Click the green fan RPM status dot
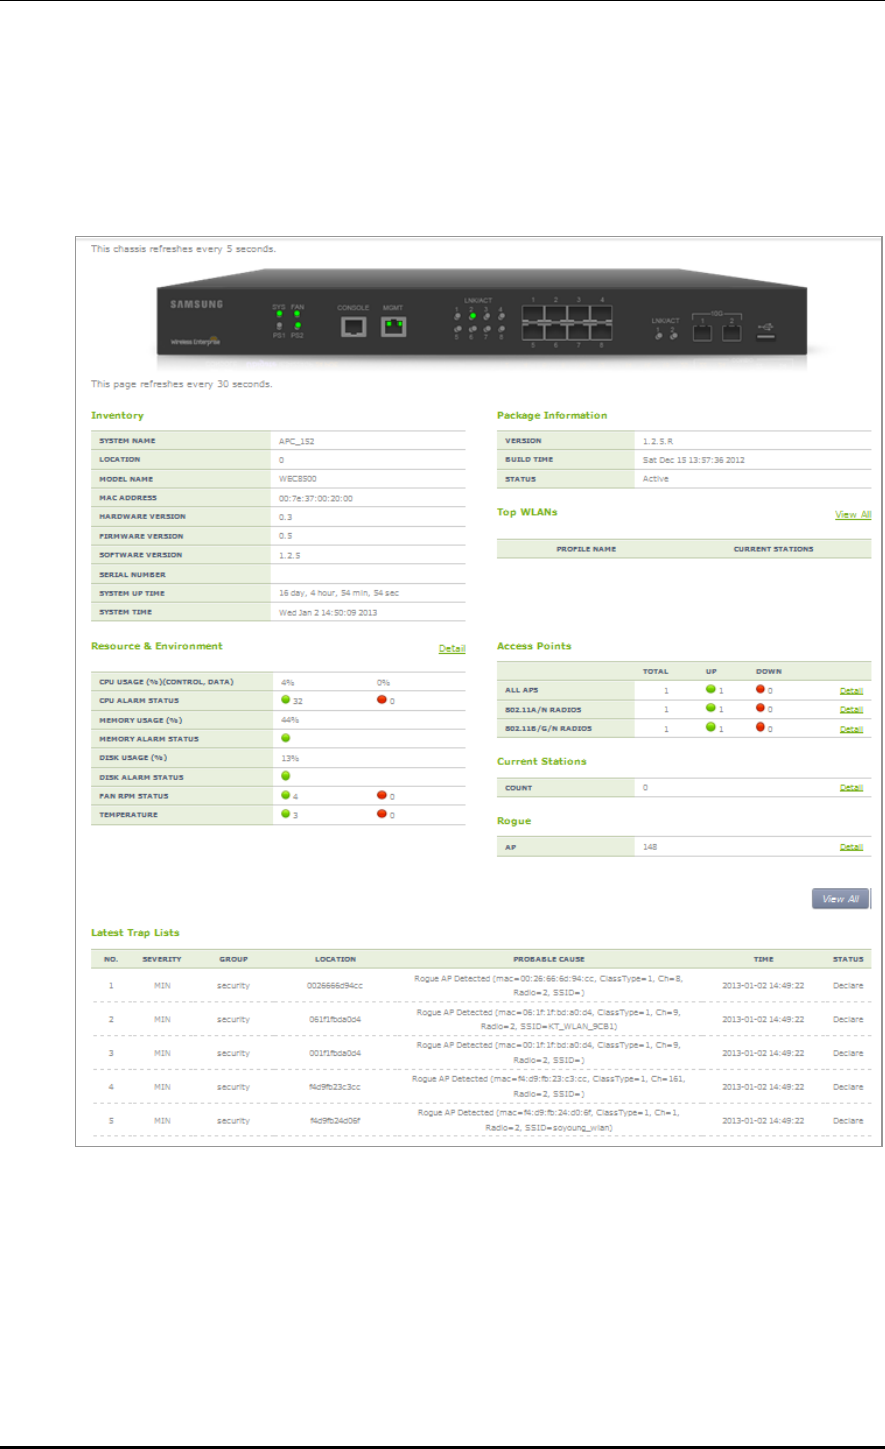Screen dimensions: 885x1449 coord(285,795)
